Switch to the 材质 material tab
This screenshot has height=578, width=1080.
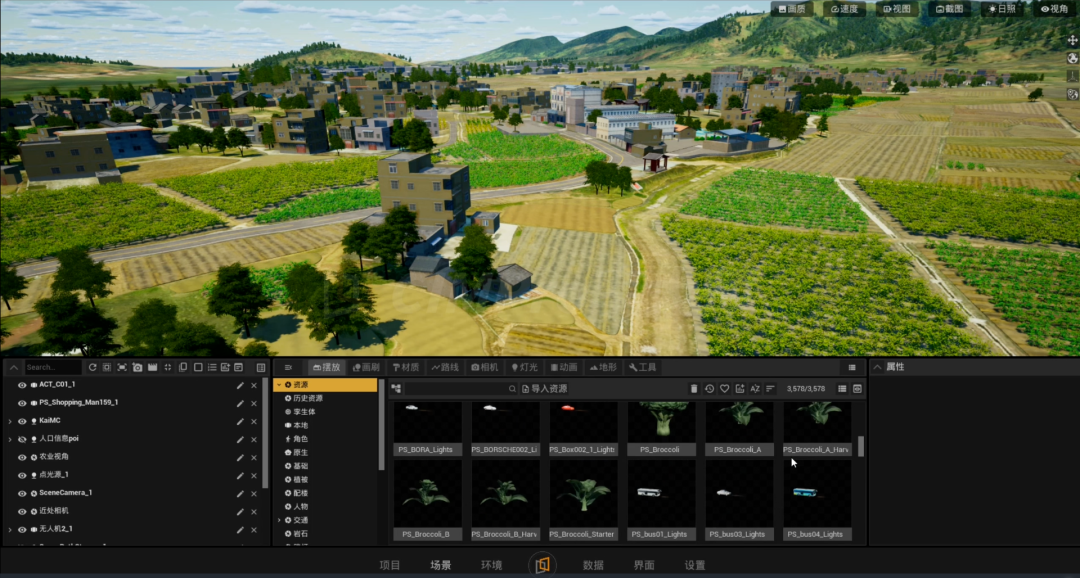406,367
